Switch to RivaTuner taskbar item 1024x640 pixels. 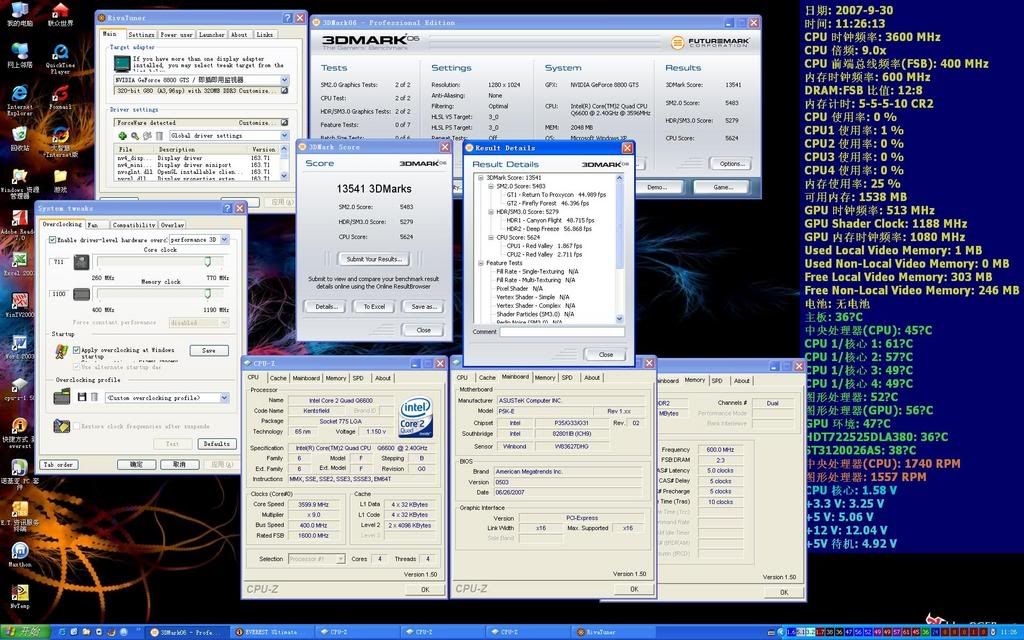(x=611, y=632)
